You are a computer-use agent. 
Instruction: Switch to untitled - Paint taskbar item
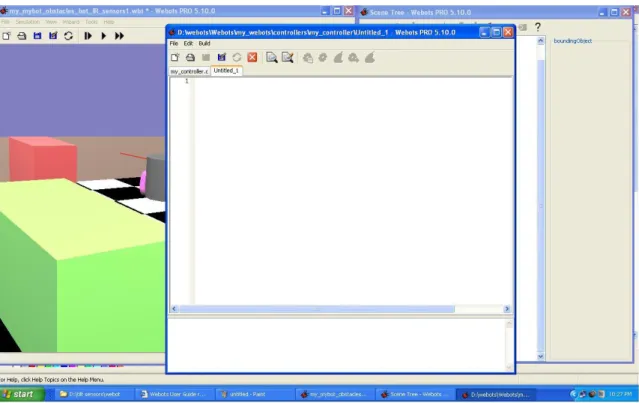click(x=255, y=394)
